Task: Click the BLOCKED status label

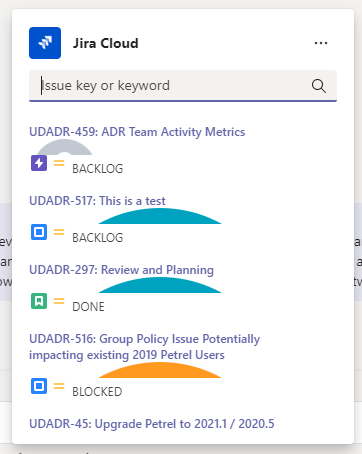Action: [97, 392]
